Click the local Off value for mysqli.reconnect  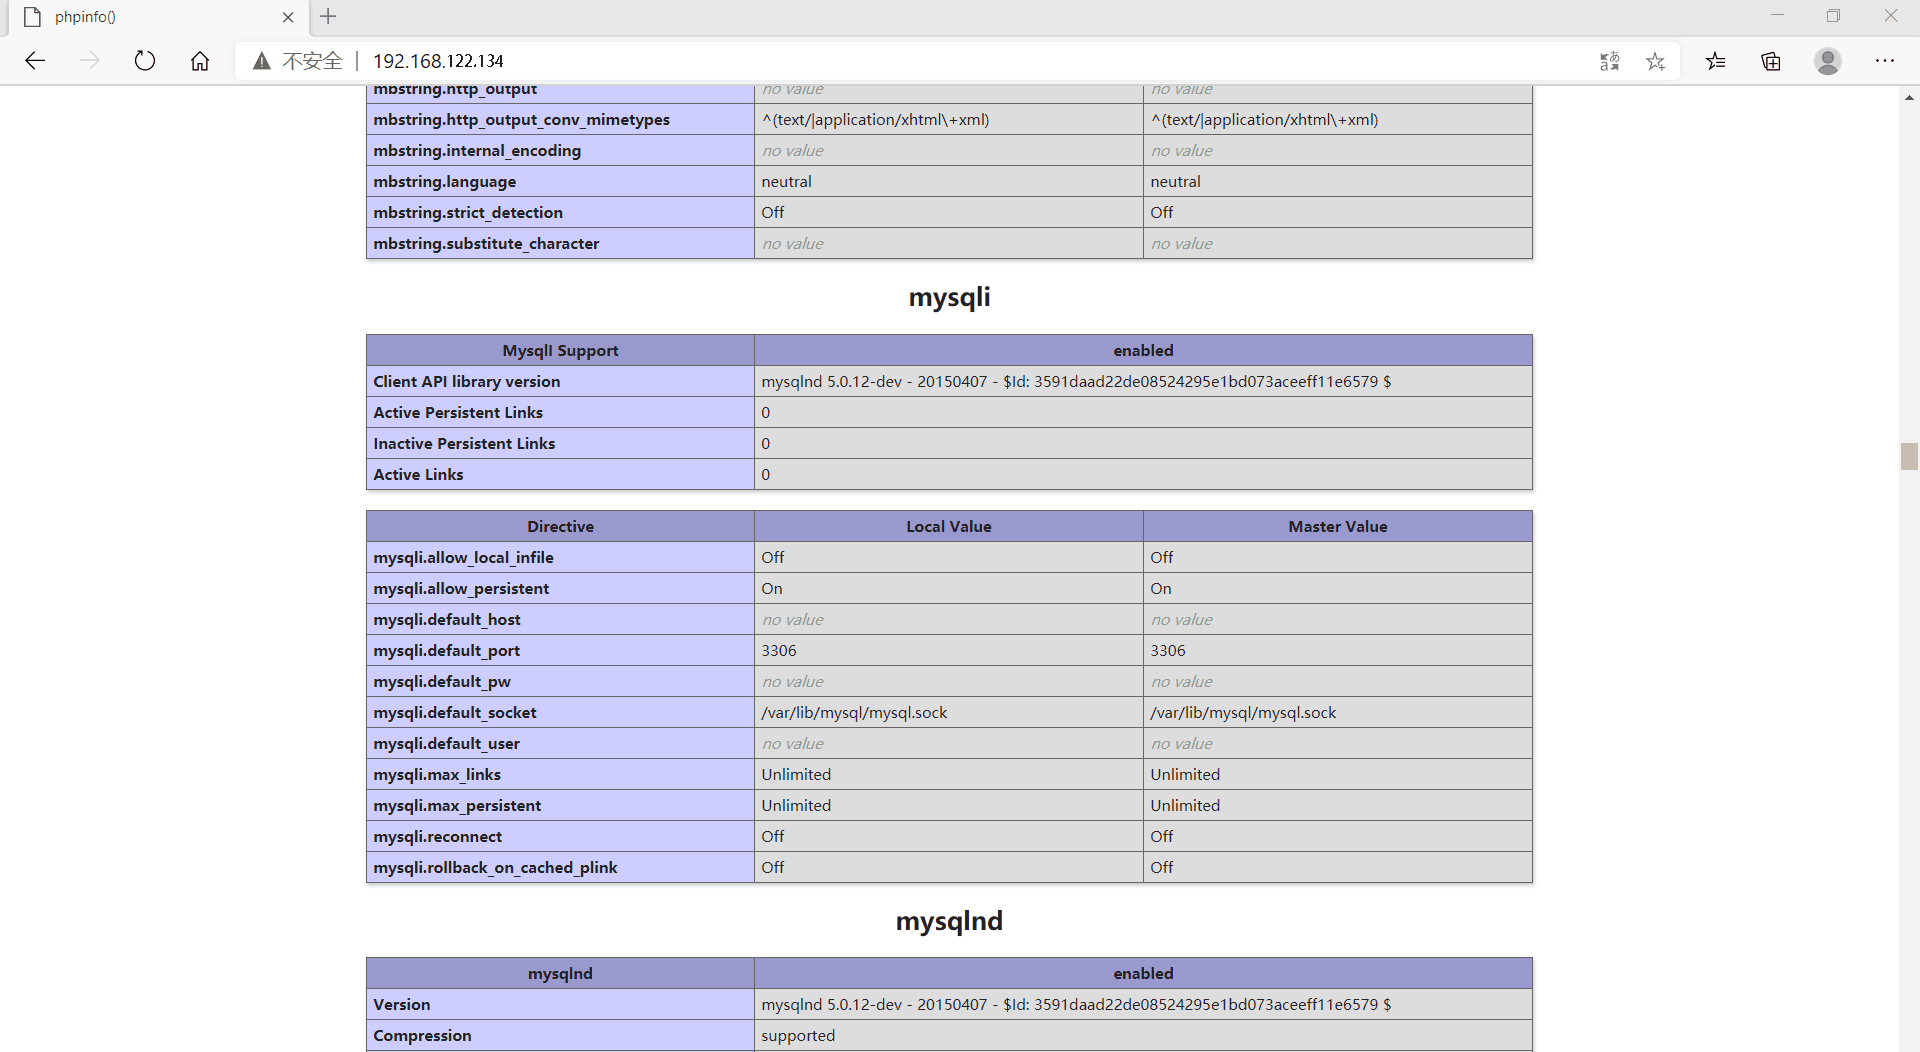pyautogui.click(x=772, y=836)
